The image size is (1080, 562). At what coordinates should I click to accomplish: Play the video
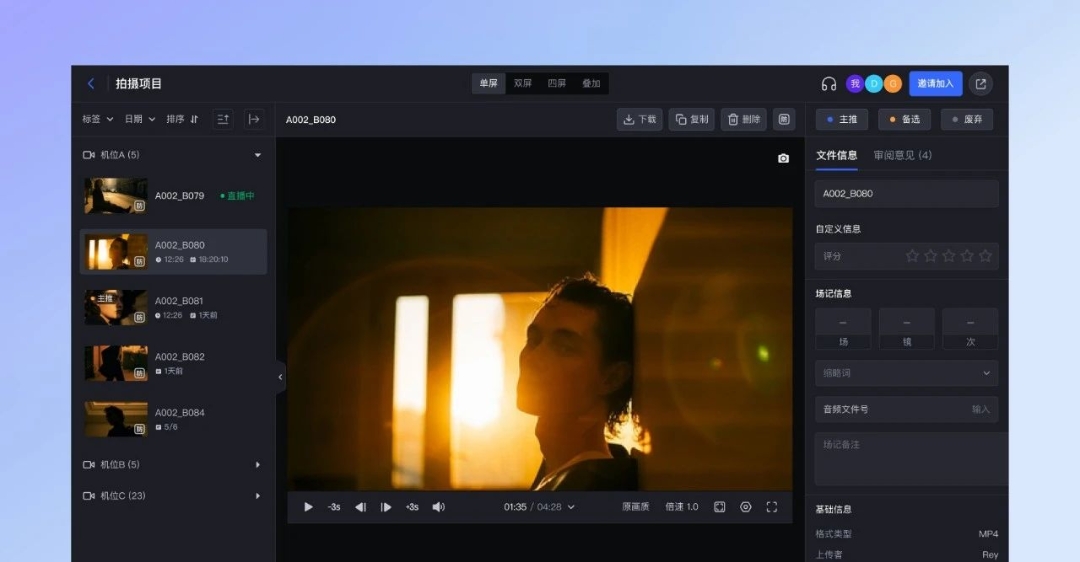point(309,507)
